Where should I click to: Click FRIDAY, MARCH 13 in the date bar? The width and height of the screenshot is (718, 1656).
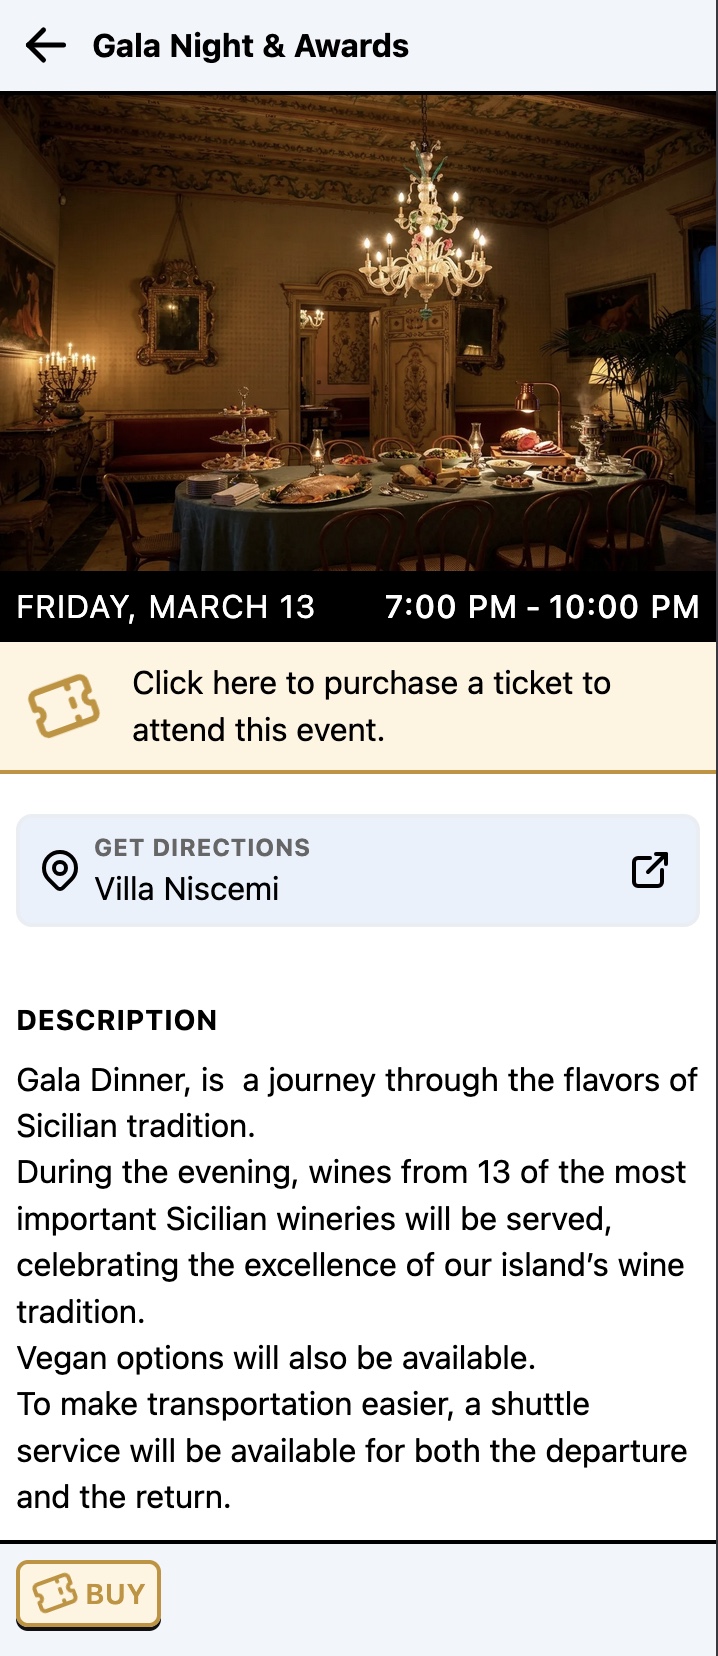tap(165, 606)
